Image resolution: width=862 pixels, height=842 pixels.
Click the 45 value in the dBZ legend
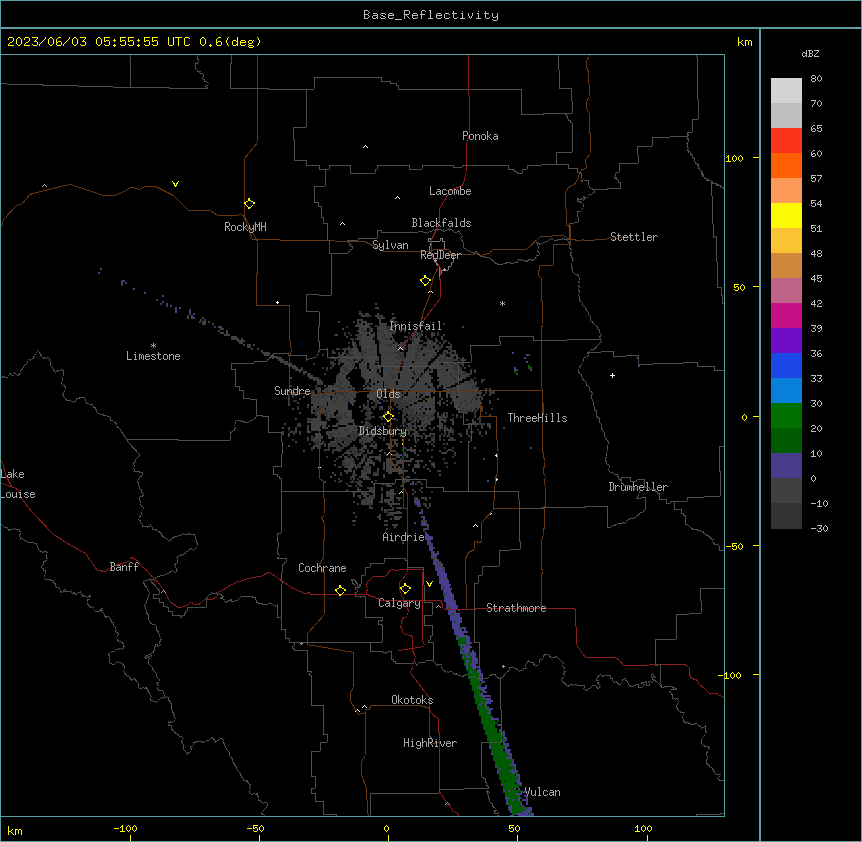816,279
